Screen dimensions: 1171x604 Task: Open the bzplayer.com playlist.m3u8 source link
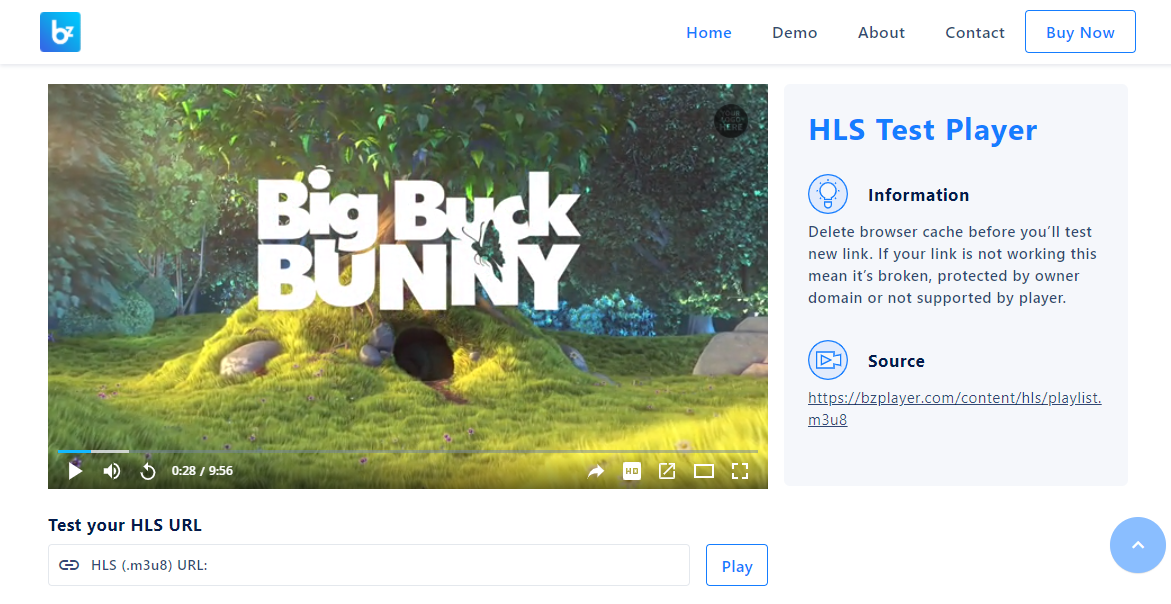pos(954,408)
